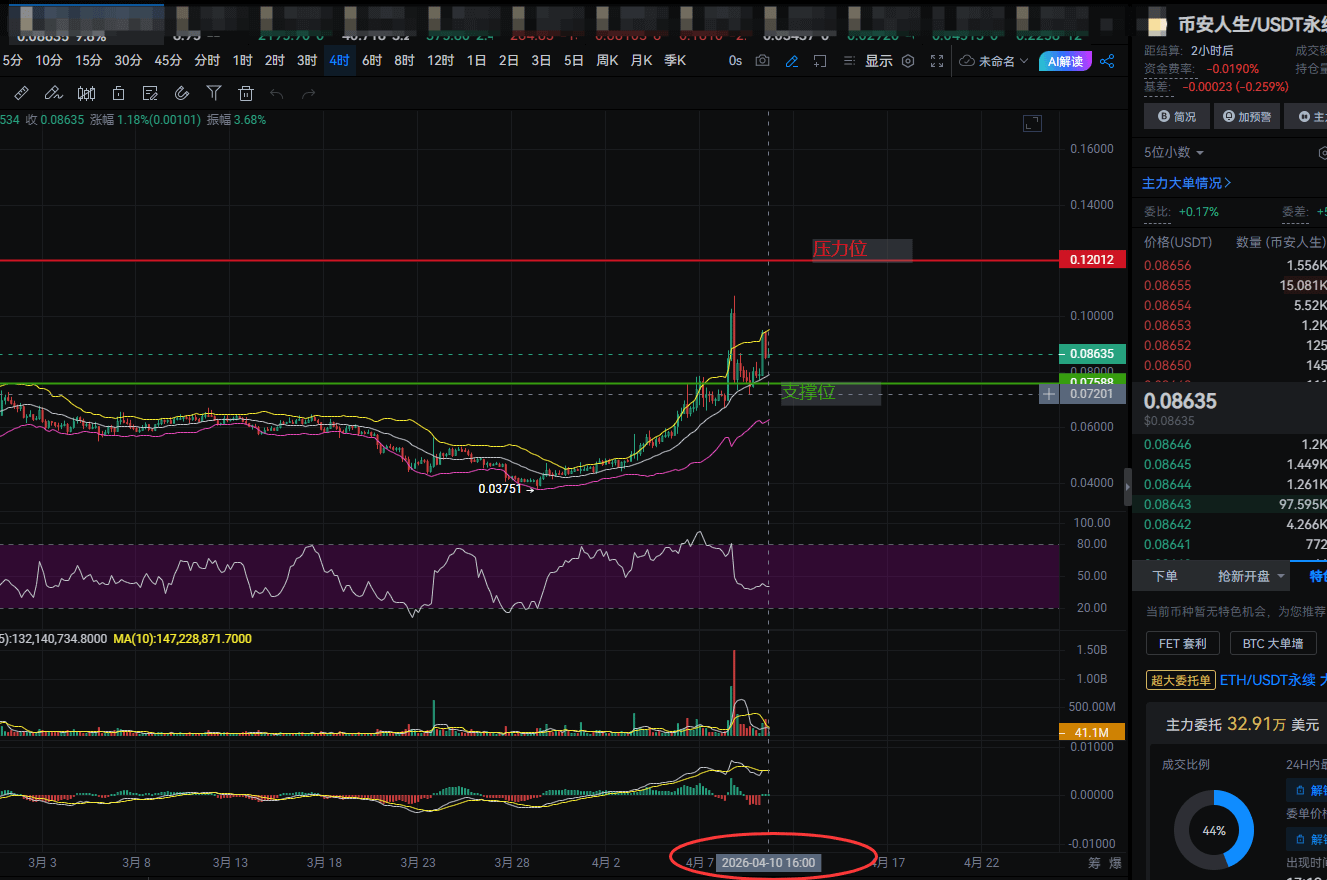
Task: Delete drawings with the trash icon
Action: click(246, 93)
